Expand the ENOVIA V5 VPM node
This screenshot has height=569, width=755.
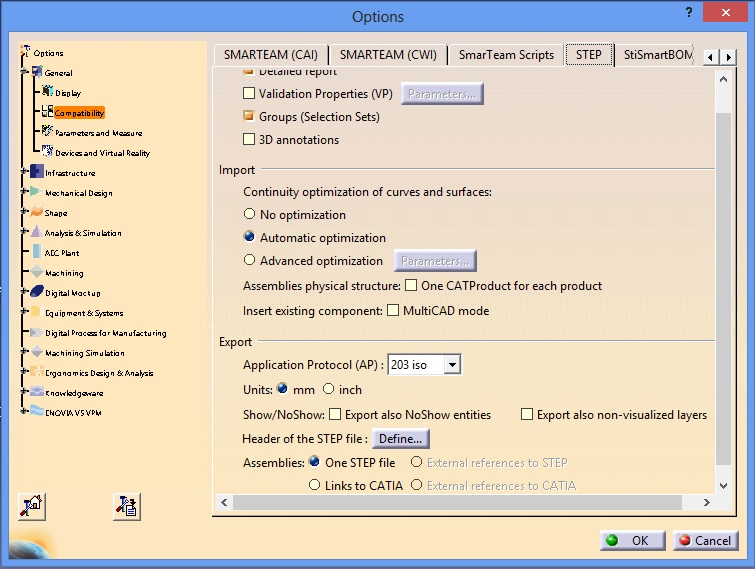[x=23, y=411]
